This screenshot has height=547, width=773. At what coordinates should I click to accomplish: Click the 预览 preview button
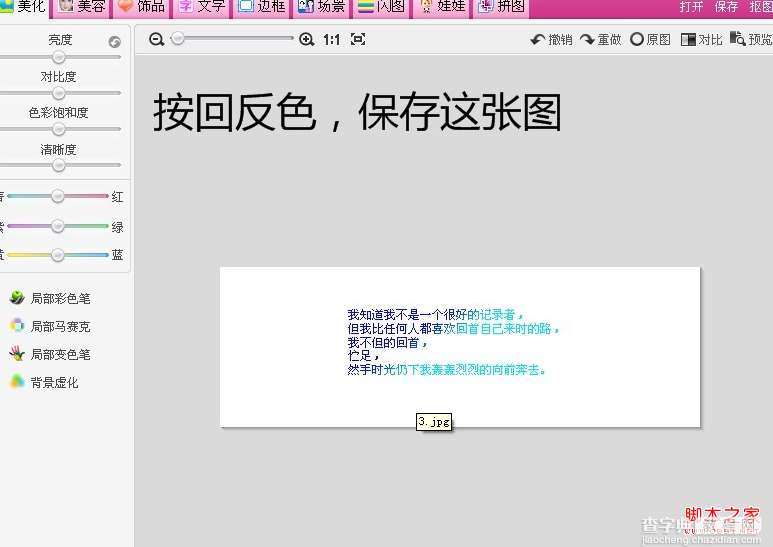click(x=751, y=39)
